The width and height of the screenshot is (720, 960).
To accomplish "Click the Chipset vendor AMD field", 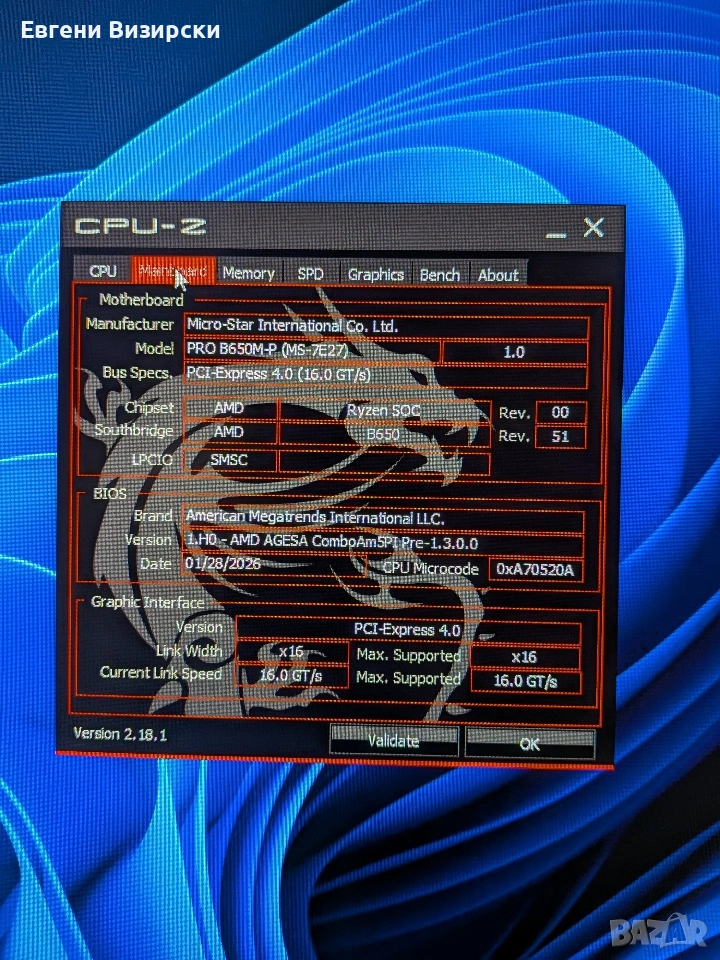I will click(x=230, y=408).
